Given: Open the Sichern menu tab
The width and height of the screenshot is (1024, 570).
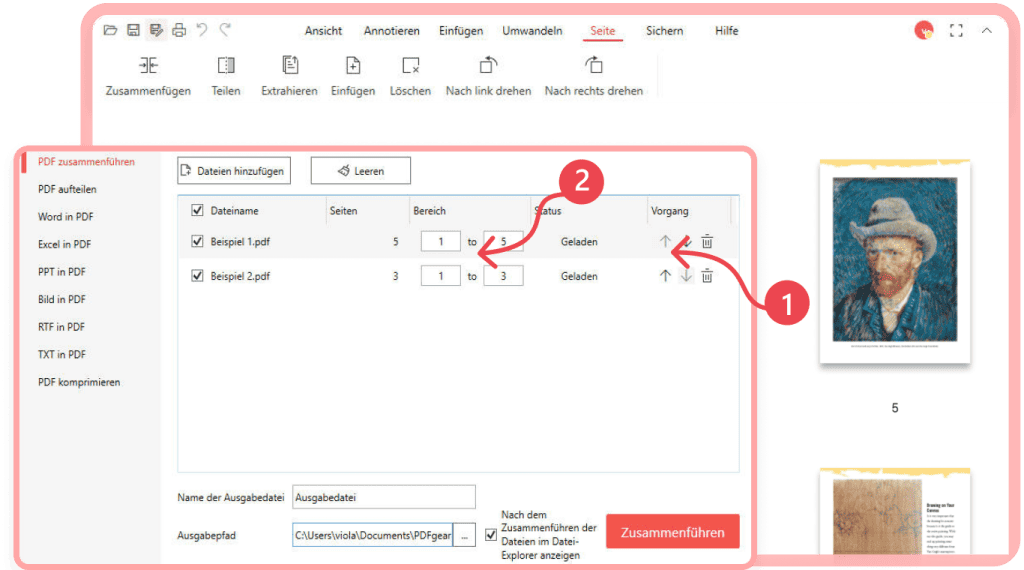Looking at the screenshot, I should click(665, 31).
